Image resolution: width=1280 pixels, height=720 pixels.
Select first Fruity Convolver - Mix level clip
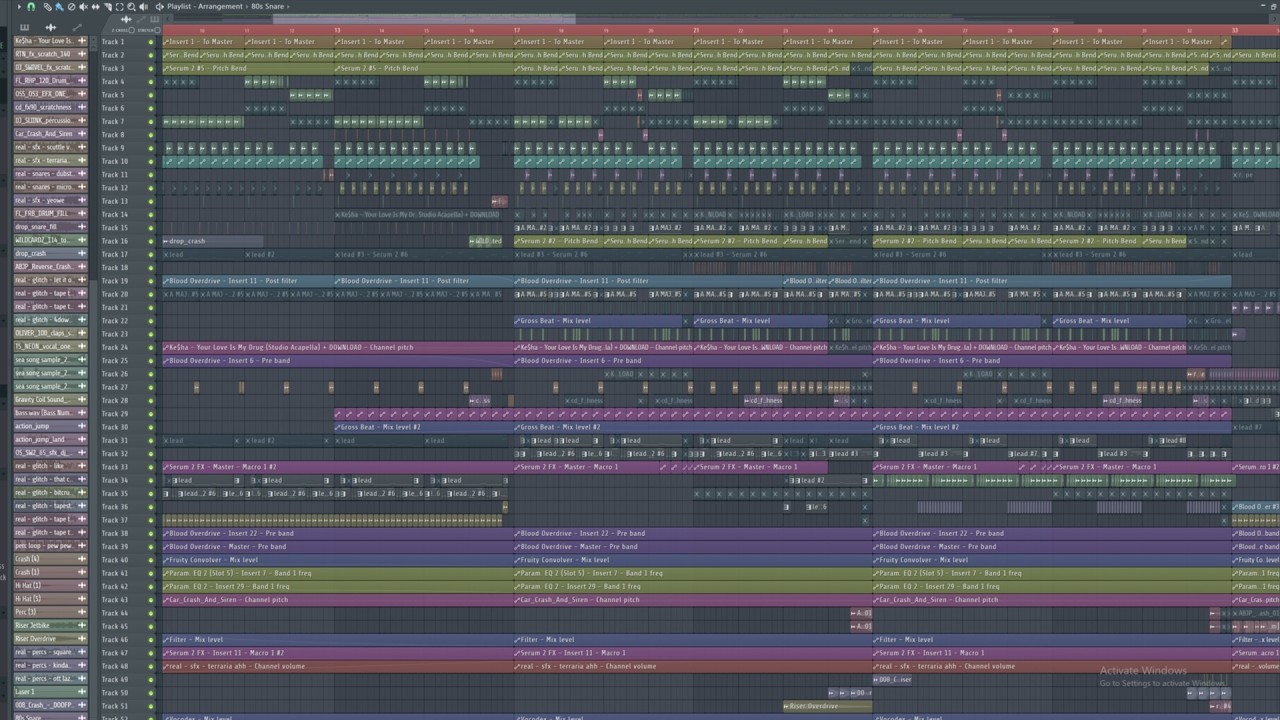coord(338,560)
